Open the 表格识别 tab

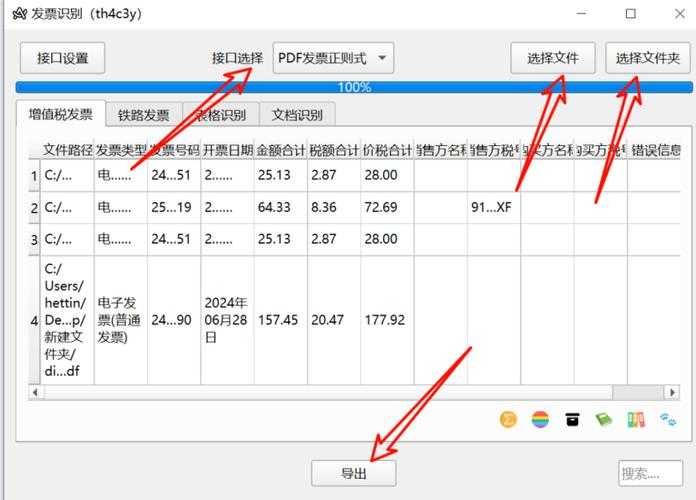(221, 115)
